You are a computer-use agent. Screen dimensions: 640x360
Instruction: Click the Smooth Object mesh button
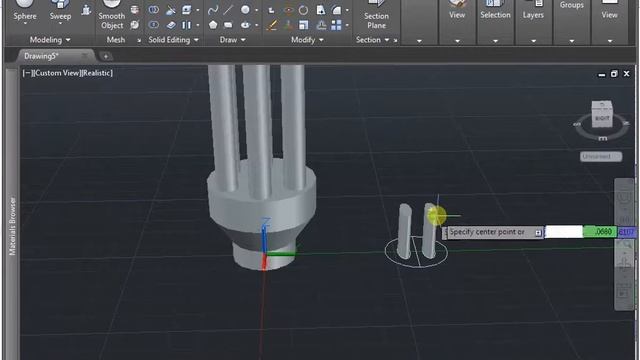112,16
